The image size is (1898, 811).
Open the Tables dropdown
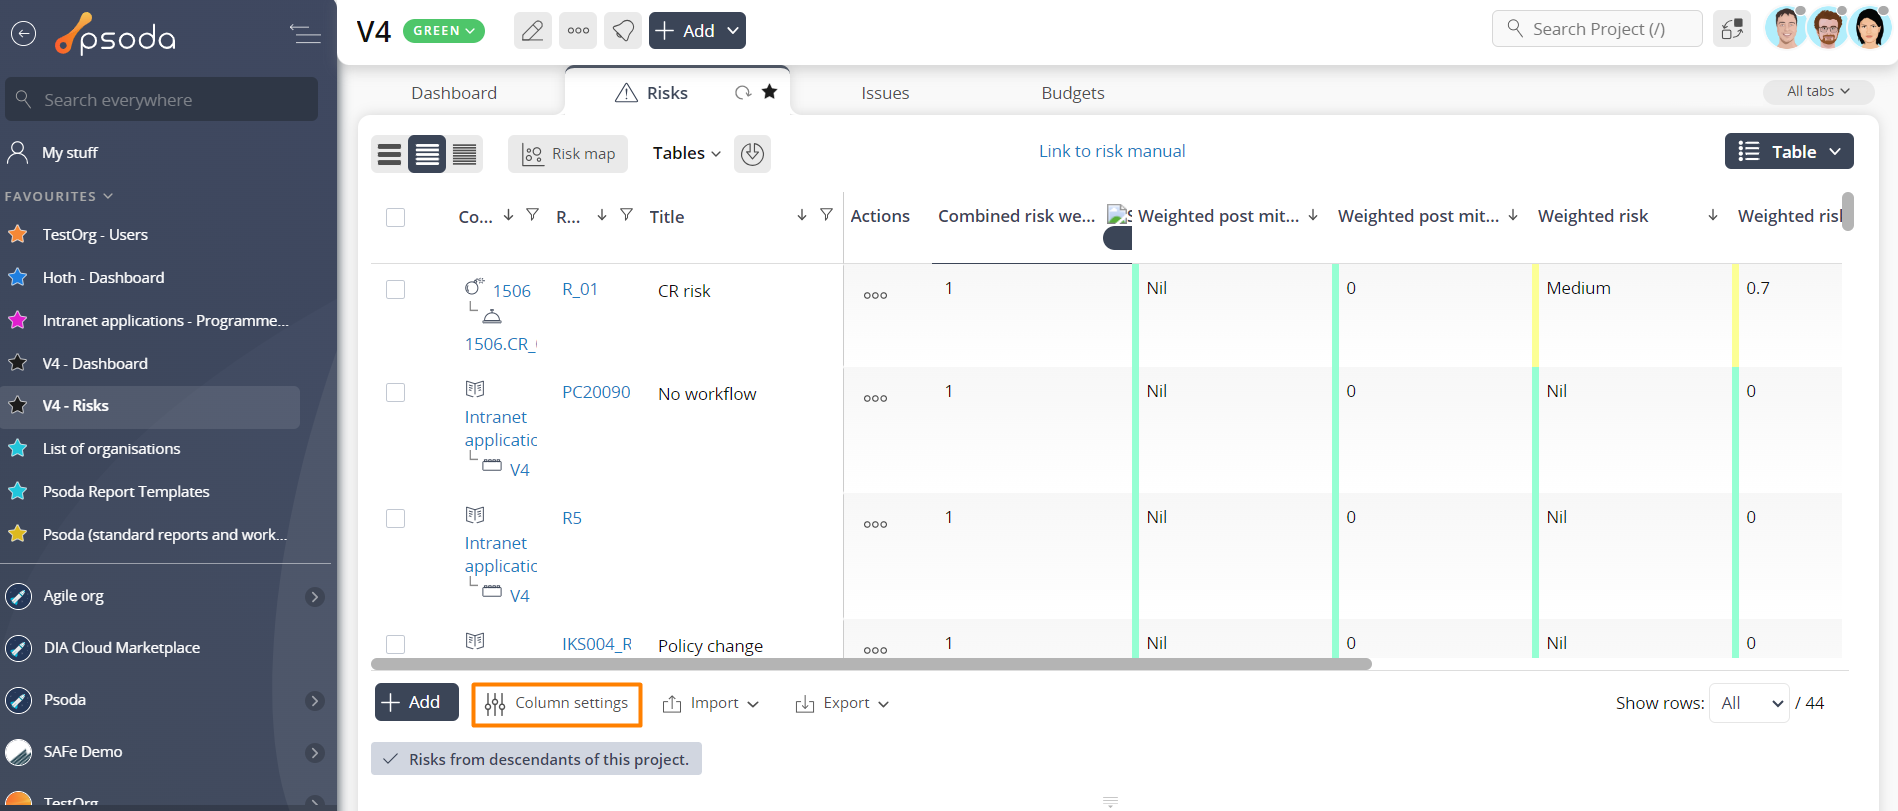point(686,153)
